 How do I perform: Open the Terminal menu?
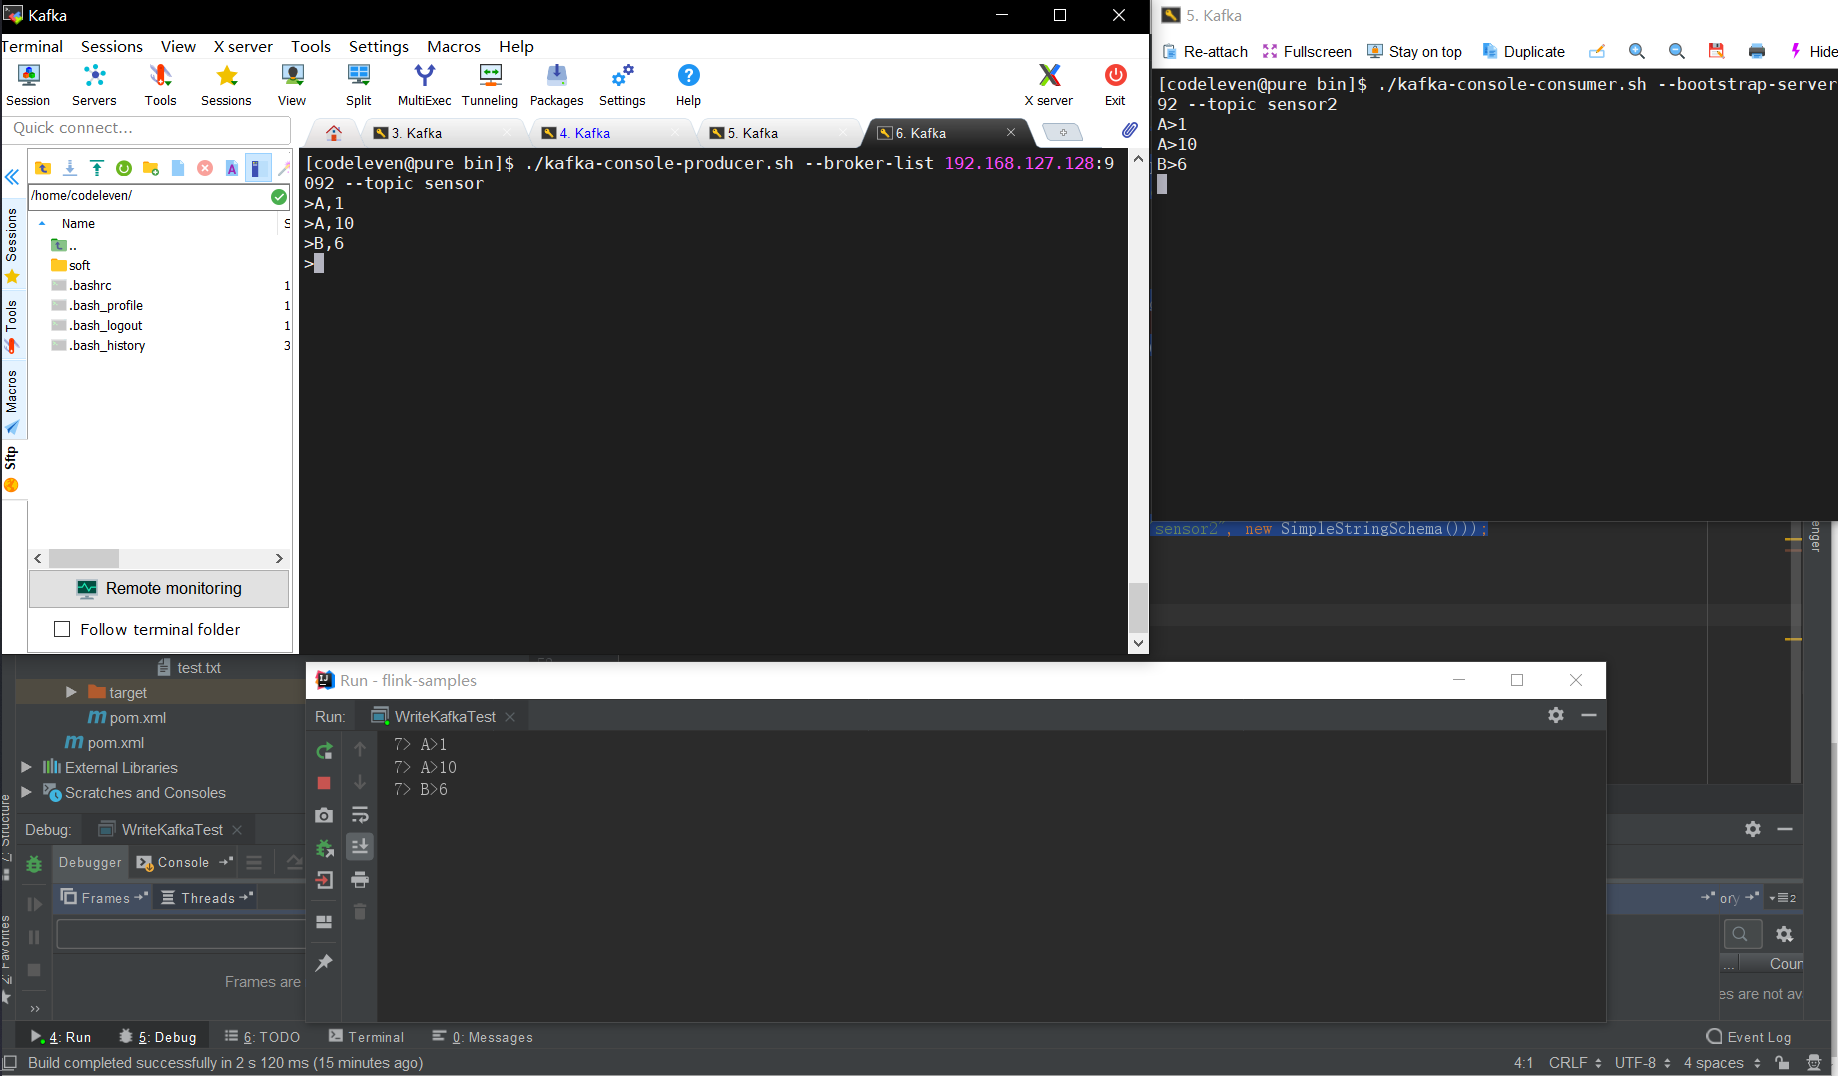point(32,46)
